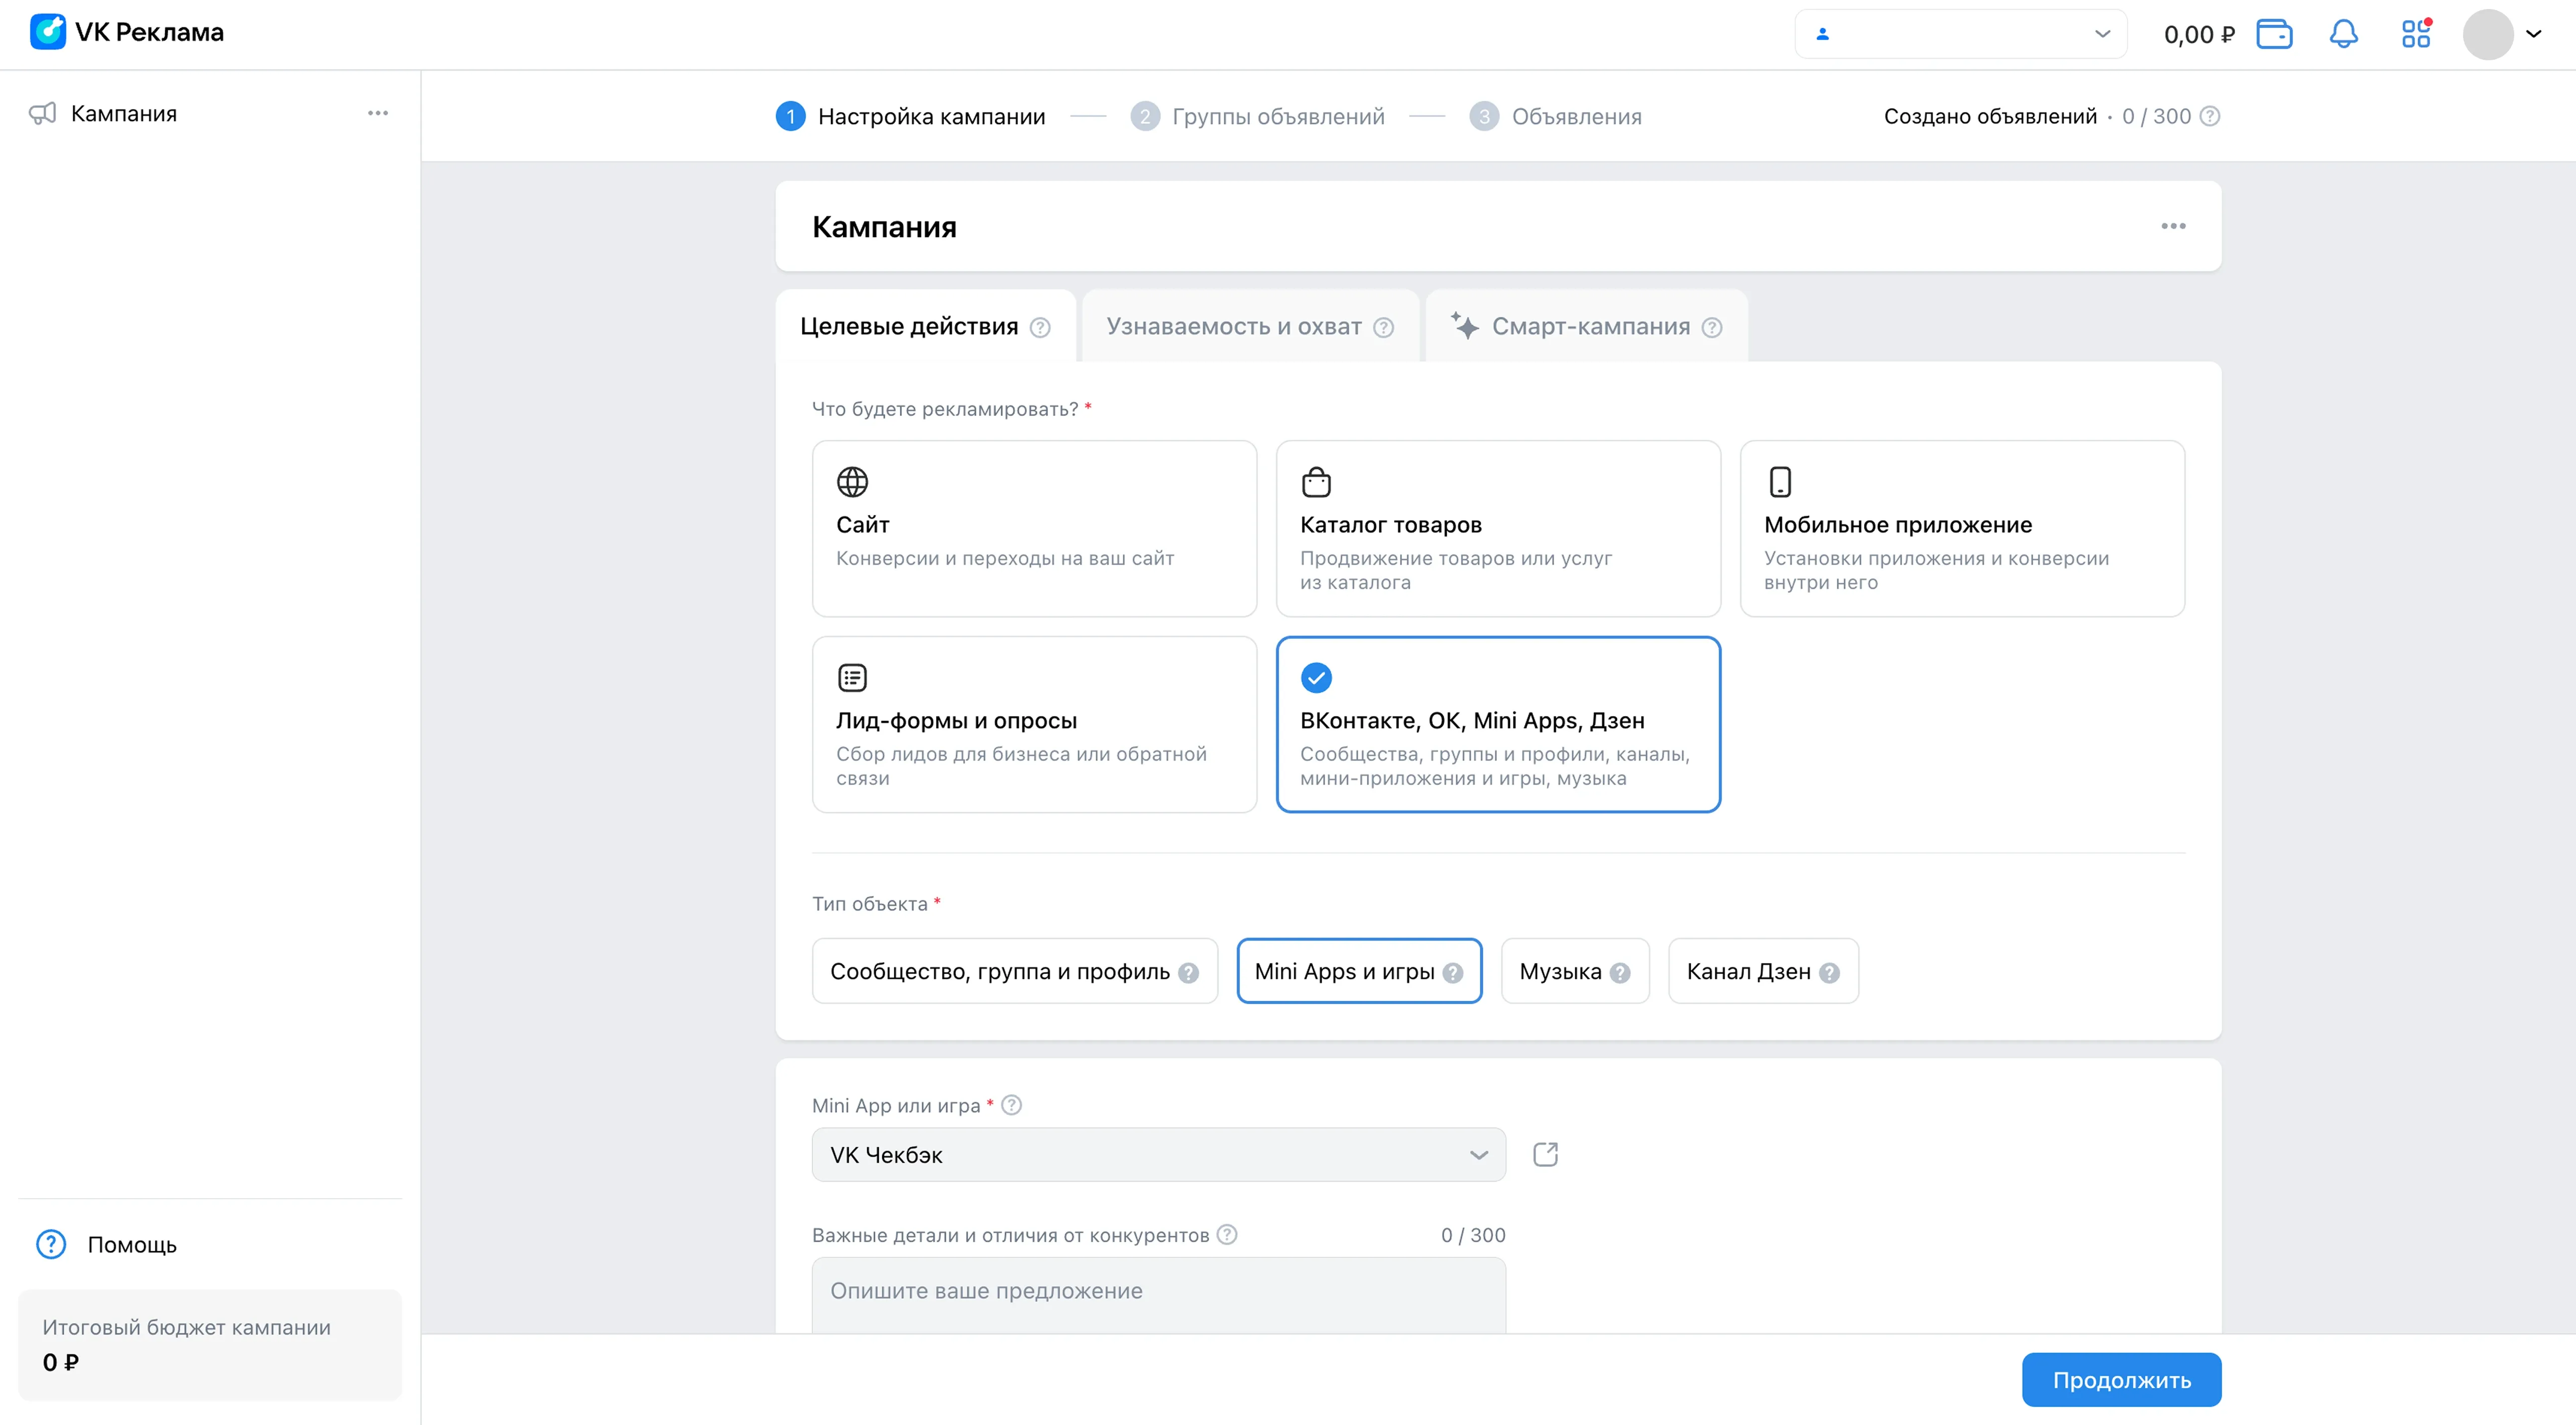This screenshot has width=2576, height=1425.
Task: Choose Mini Apps и игры object type
Action: [1359, 971]
